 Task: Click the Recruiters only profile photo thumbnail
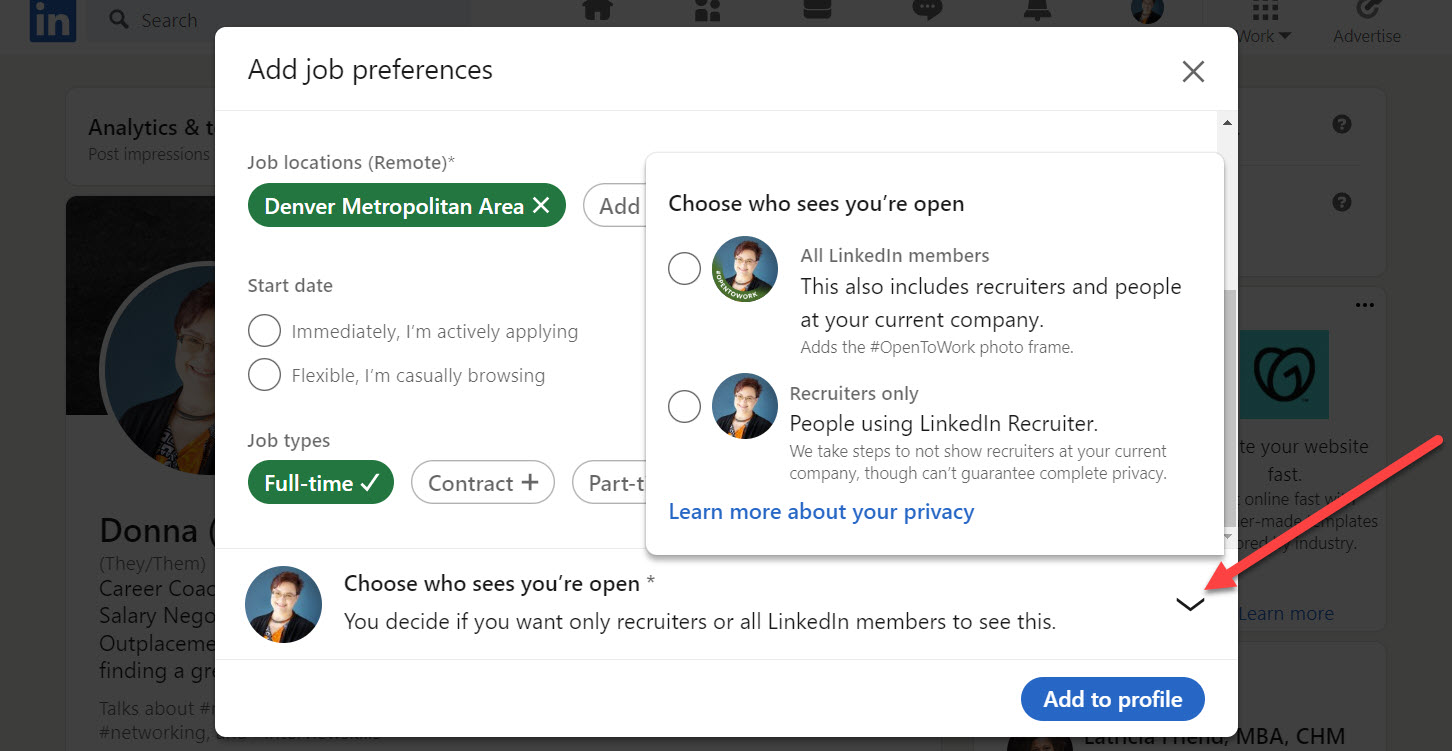[745, 407]
